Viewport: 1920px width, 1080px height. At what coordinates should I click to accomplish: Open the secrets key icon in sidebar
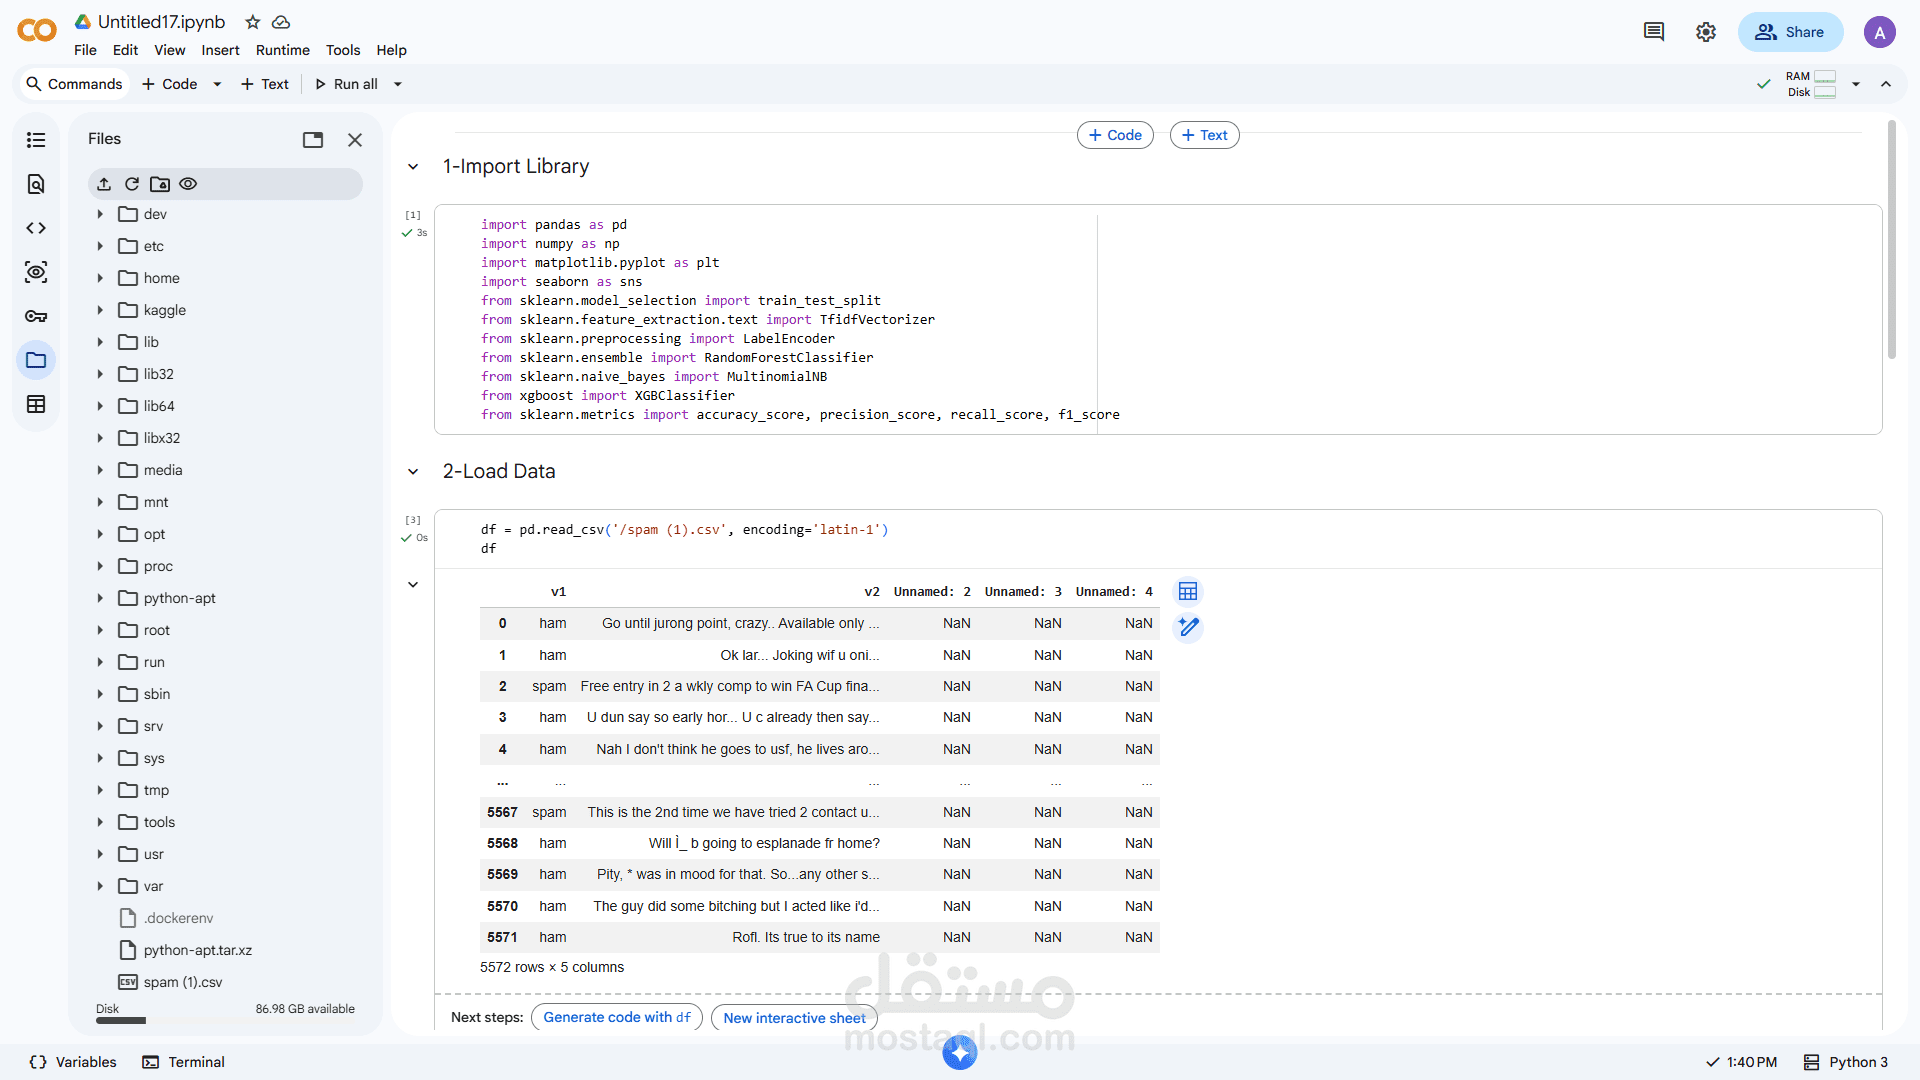click(x=36, y=316)
